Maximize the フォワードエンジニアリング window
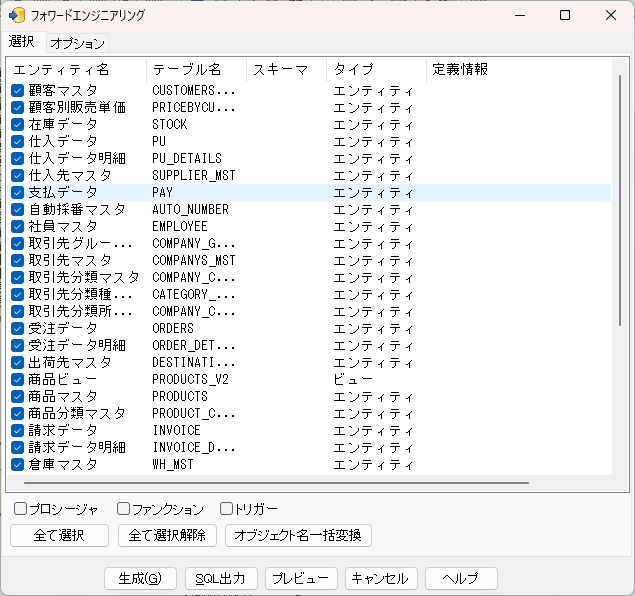Image resolution: width=635 pixels, height=596 pixels. pyautogui.click(x=565, y=15)
